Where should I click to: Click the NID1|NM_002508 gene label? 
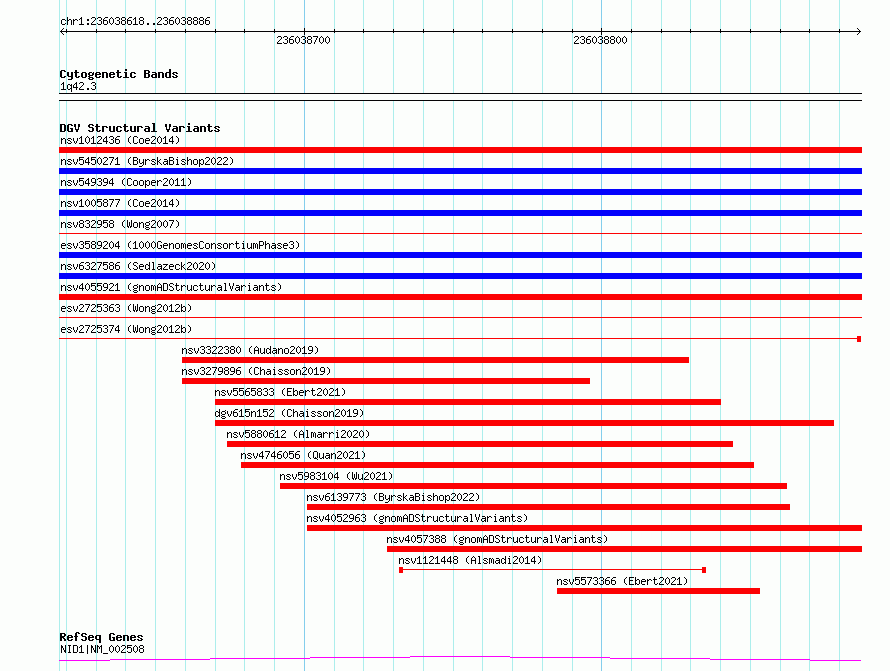click(x=102, y=649)
